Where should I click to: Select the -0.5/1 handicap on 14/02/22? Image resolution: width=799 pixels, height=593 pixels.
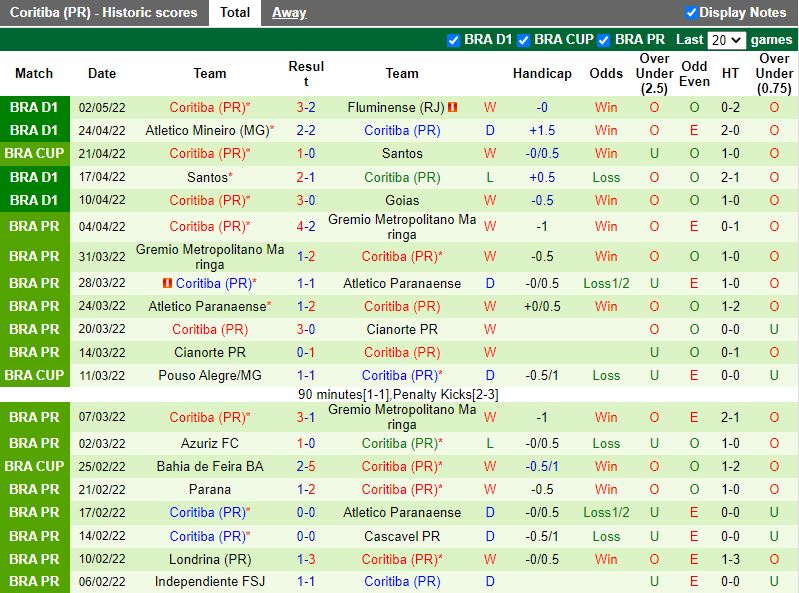(x=542, y=536)
